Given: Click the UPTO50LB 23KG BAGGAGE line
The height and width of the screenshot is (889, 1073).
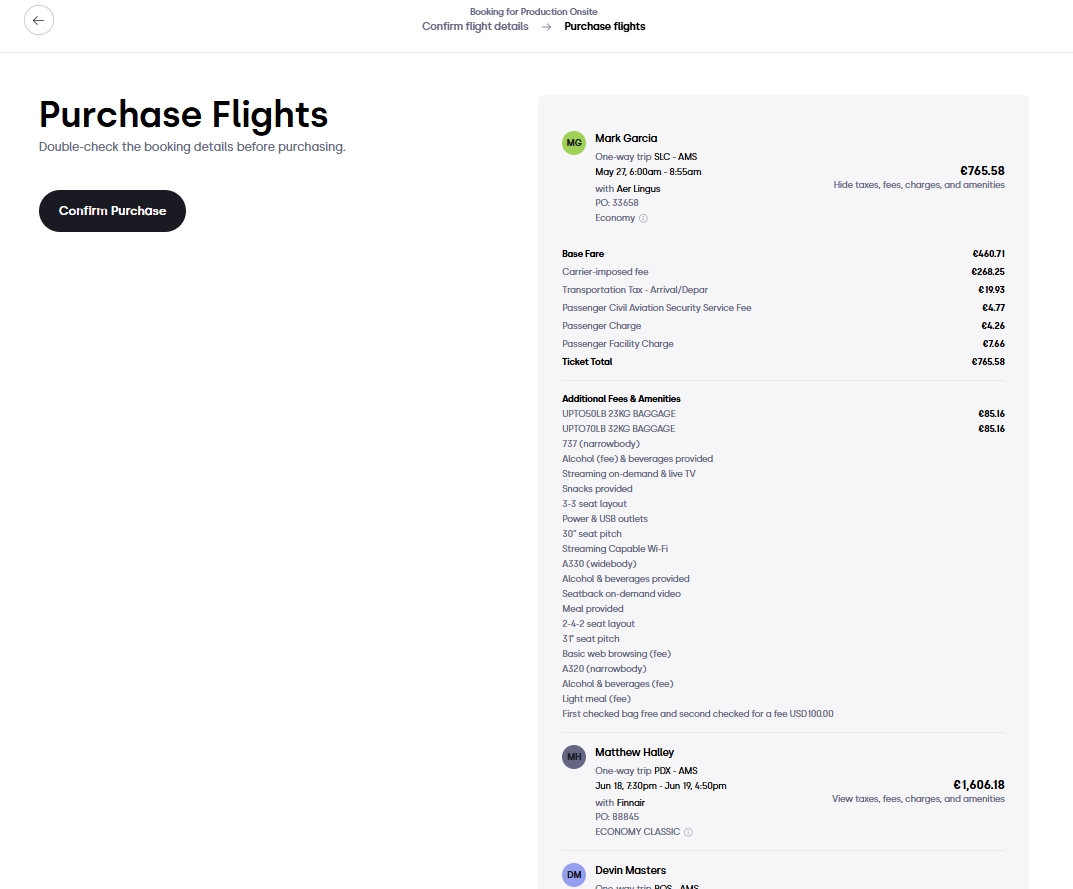Looking at the screenshot, I should coord(783,414).
